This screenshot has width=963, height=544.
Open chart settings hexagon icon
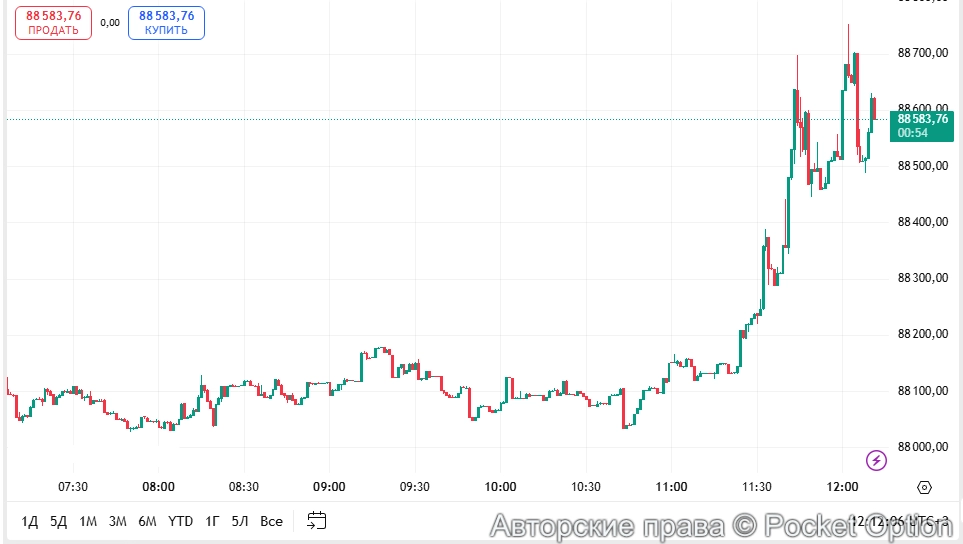pyautogui.click(x=924, y=487)
